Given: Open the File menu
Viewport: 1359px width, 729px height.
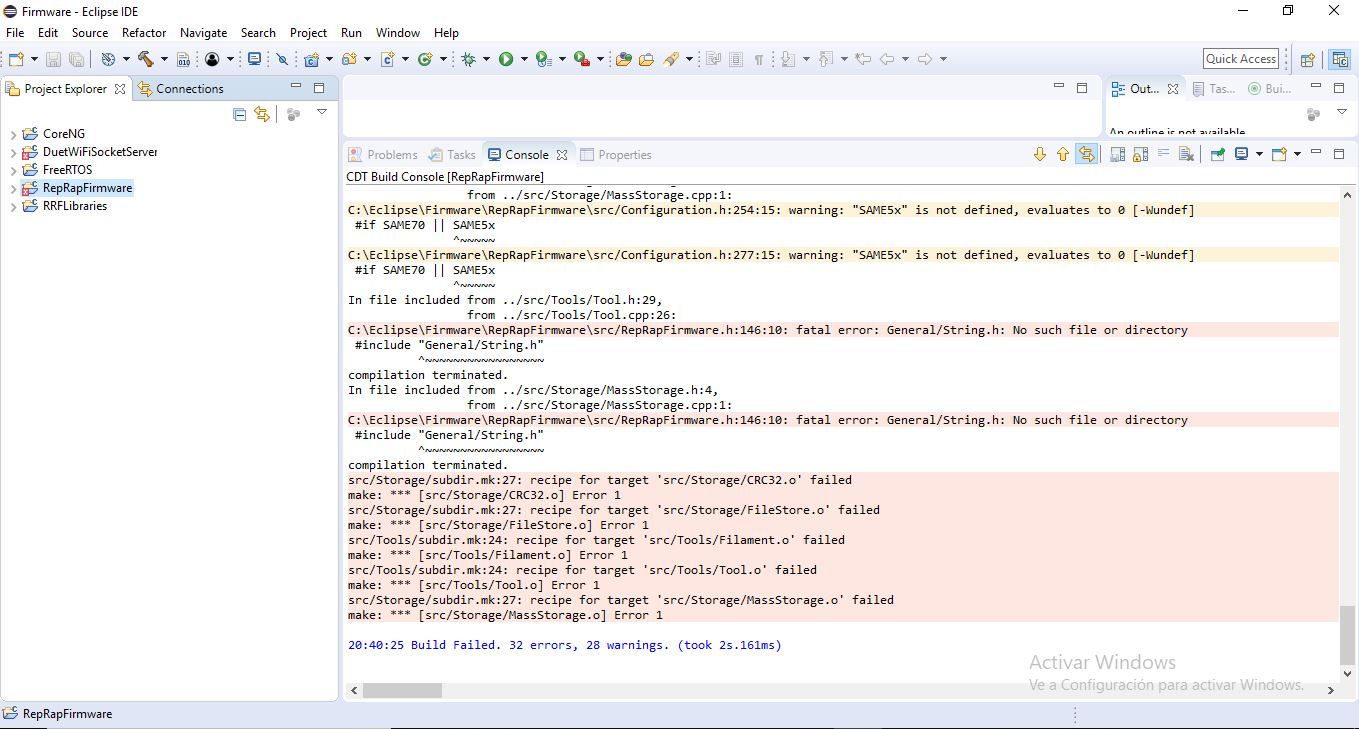Looking at the screenshot, I should [15, 32].
